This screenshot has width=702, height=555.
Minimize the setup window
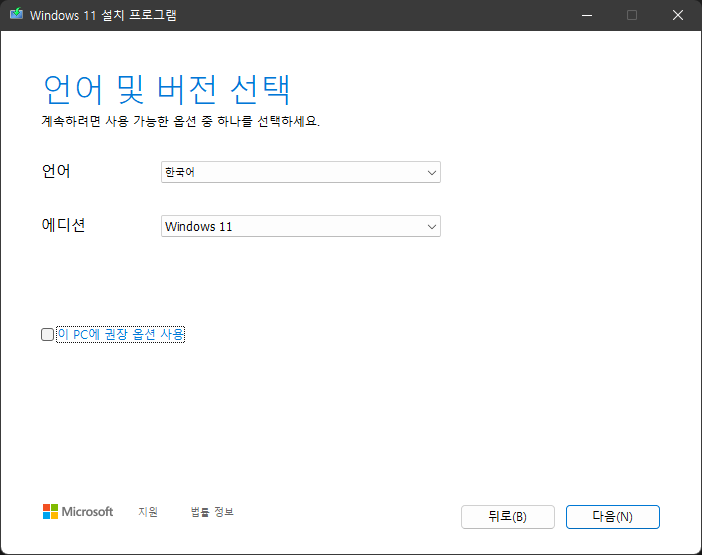coord(587,15)
